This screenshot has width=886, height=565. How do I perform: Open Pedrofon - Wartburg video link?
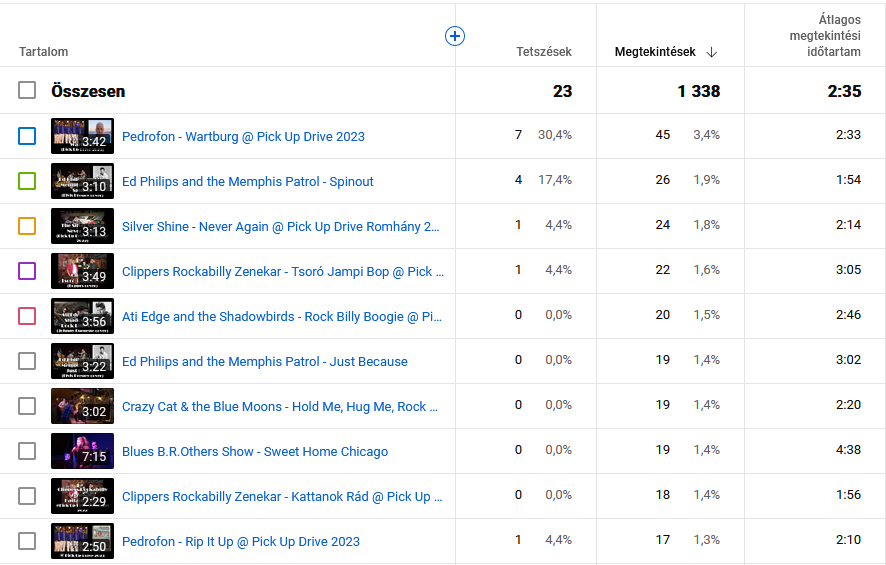[x=243, y=136]
